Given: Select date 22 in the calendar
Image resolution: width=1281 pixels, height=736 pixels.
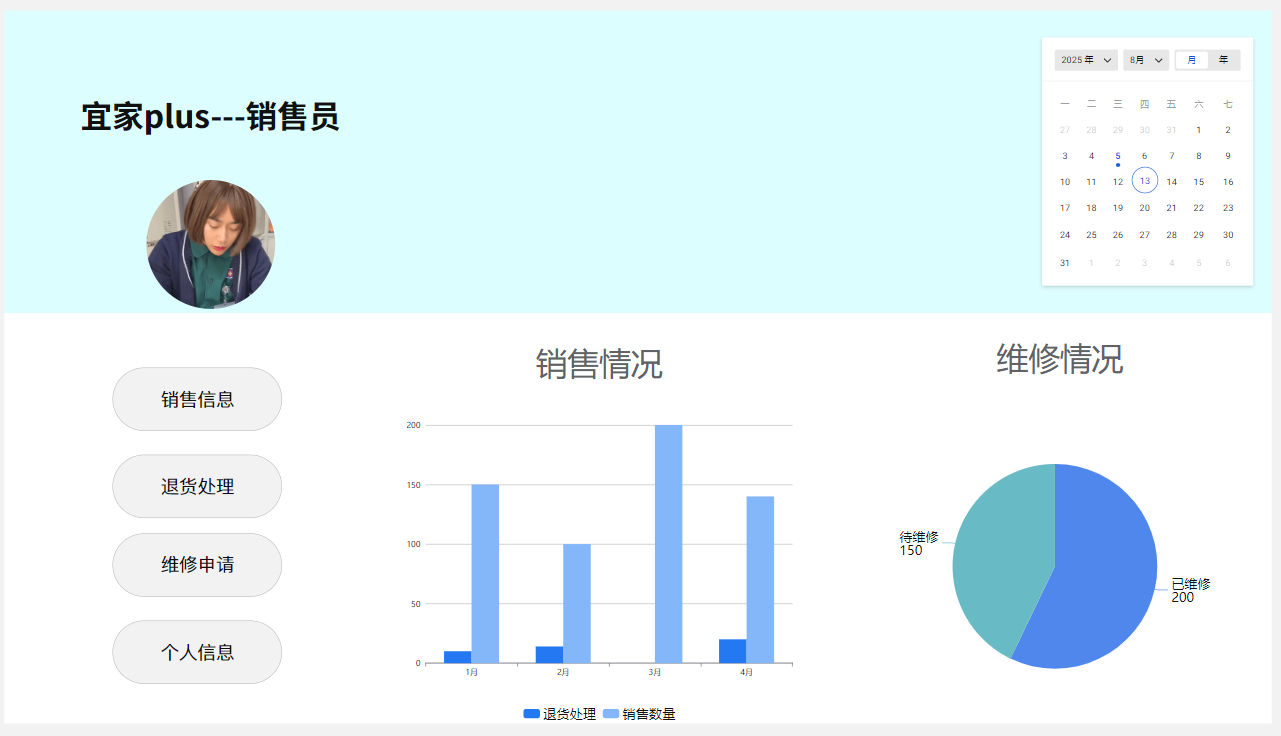Looking at the screenshot, I should pos(1198,208).
